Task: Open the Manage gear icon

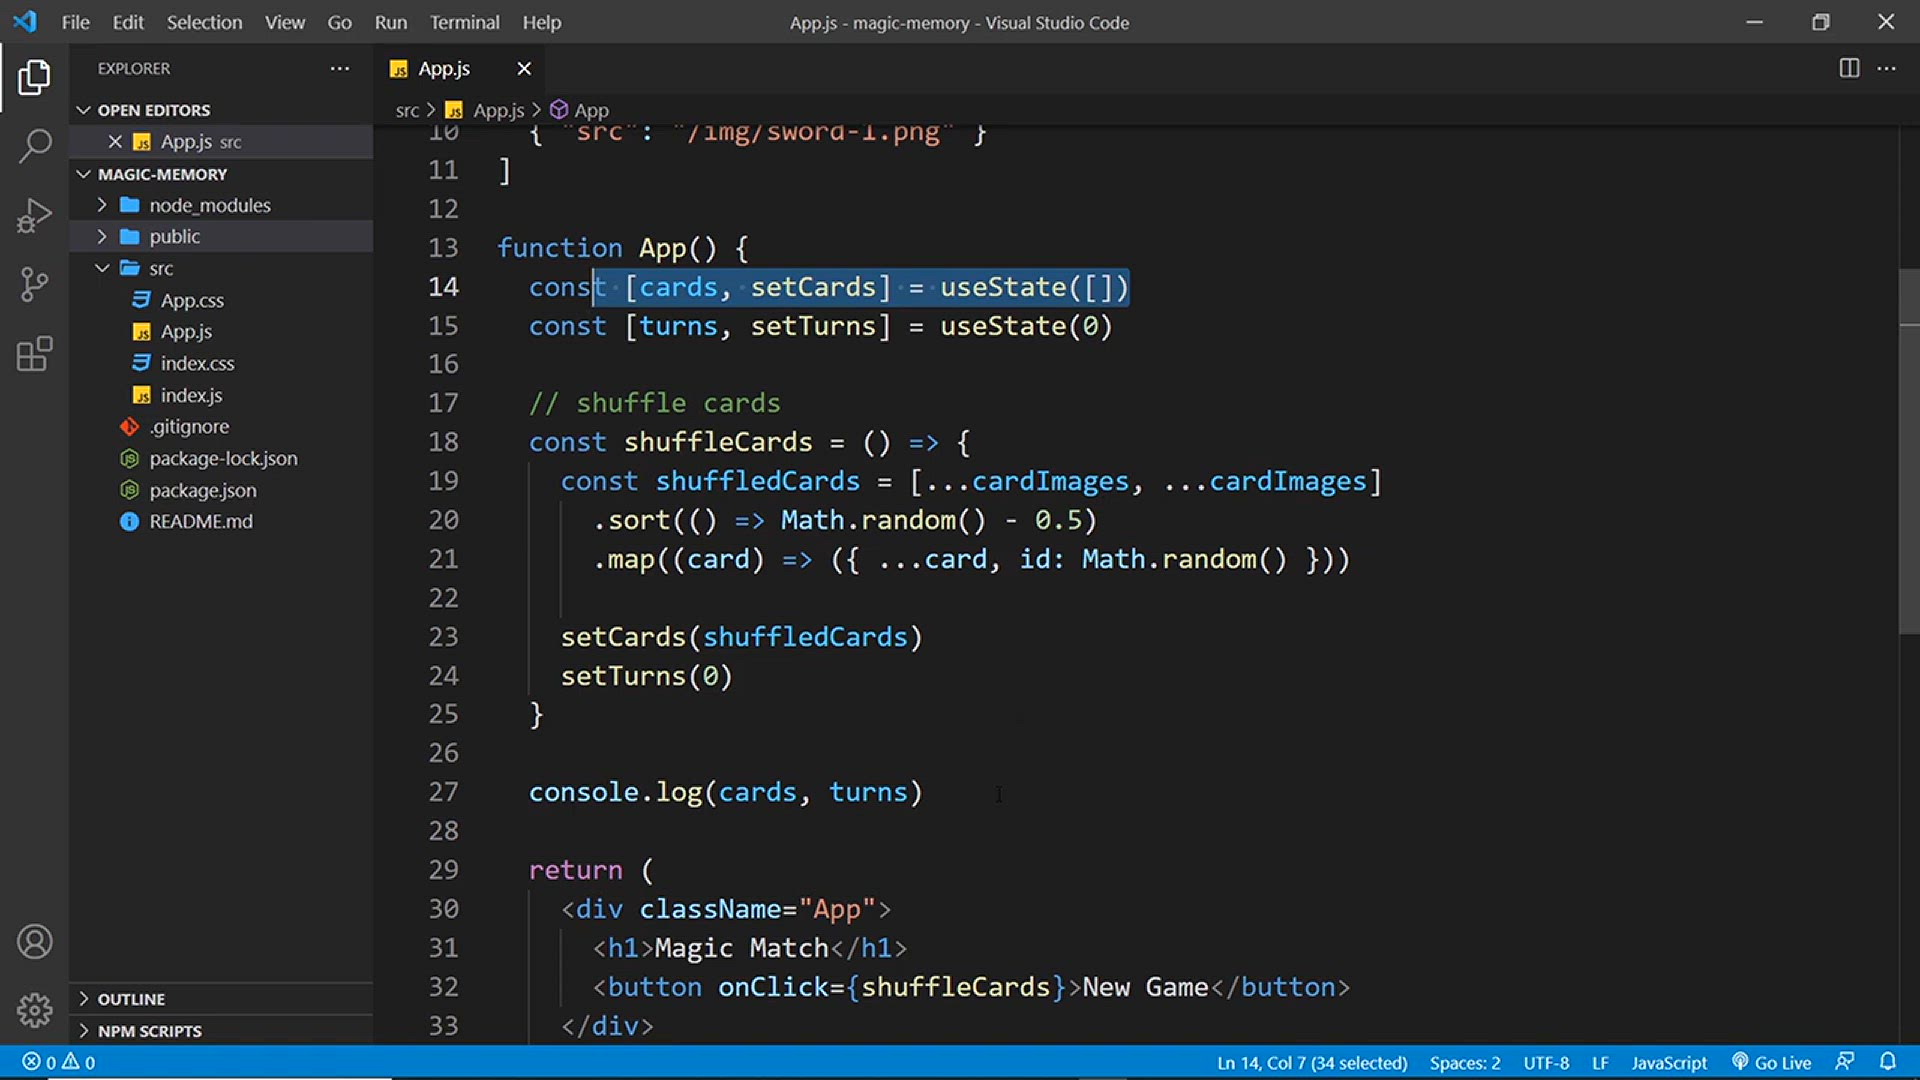Action: pos(34,1011)
